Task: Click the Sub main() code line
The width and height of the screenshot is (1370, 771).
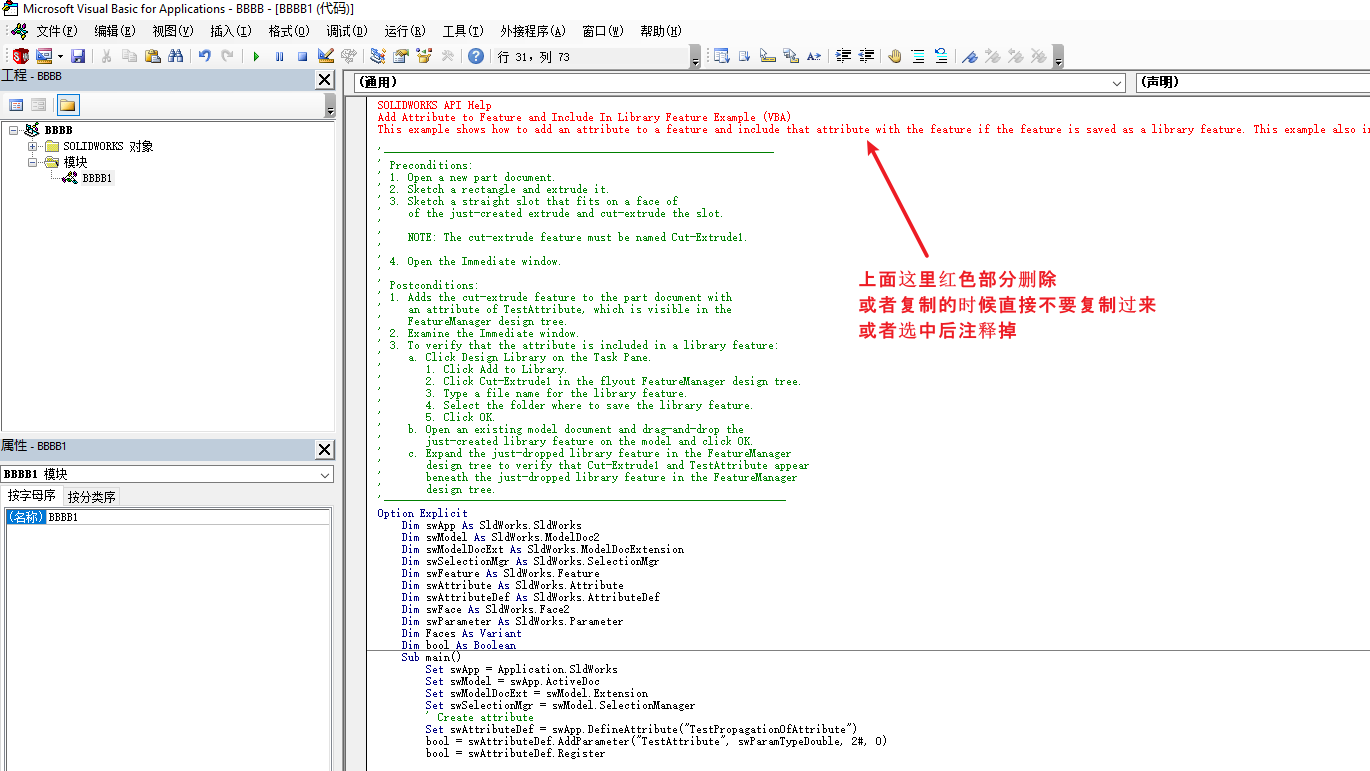Action: tap(431, 657)
